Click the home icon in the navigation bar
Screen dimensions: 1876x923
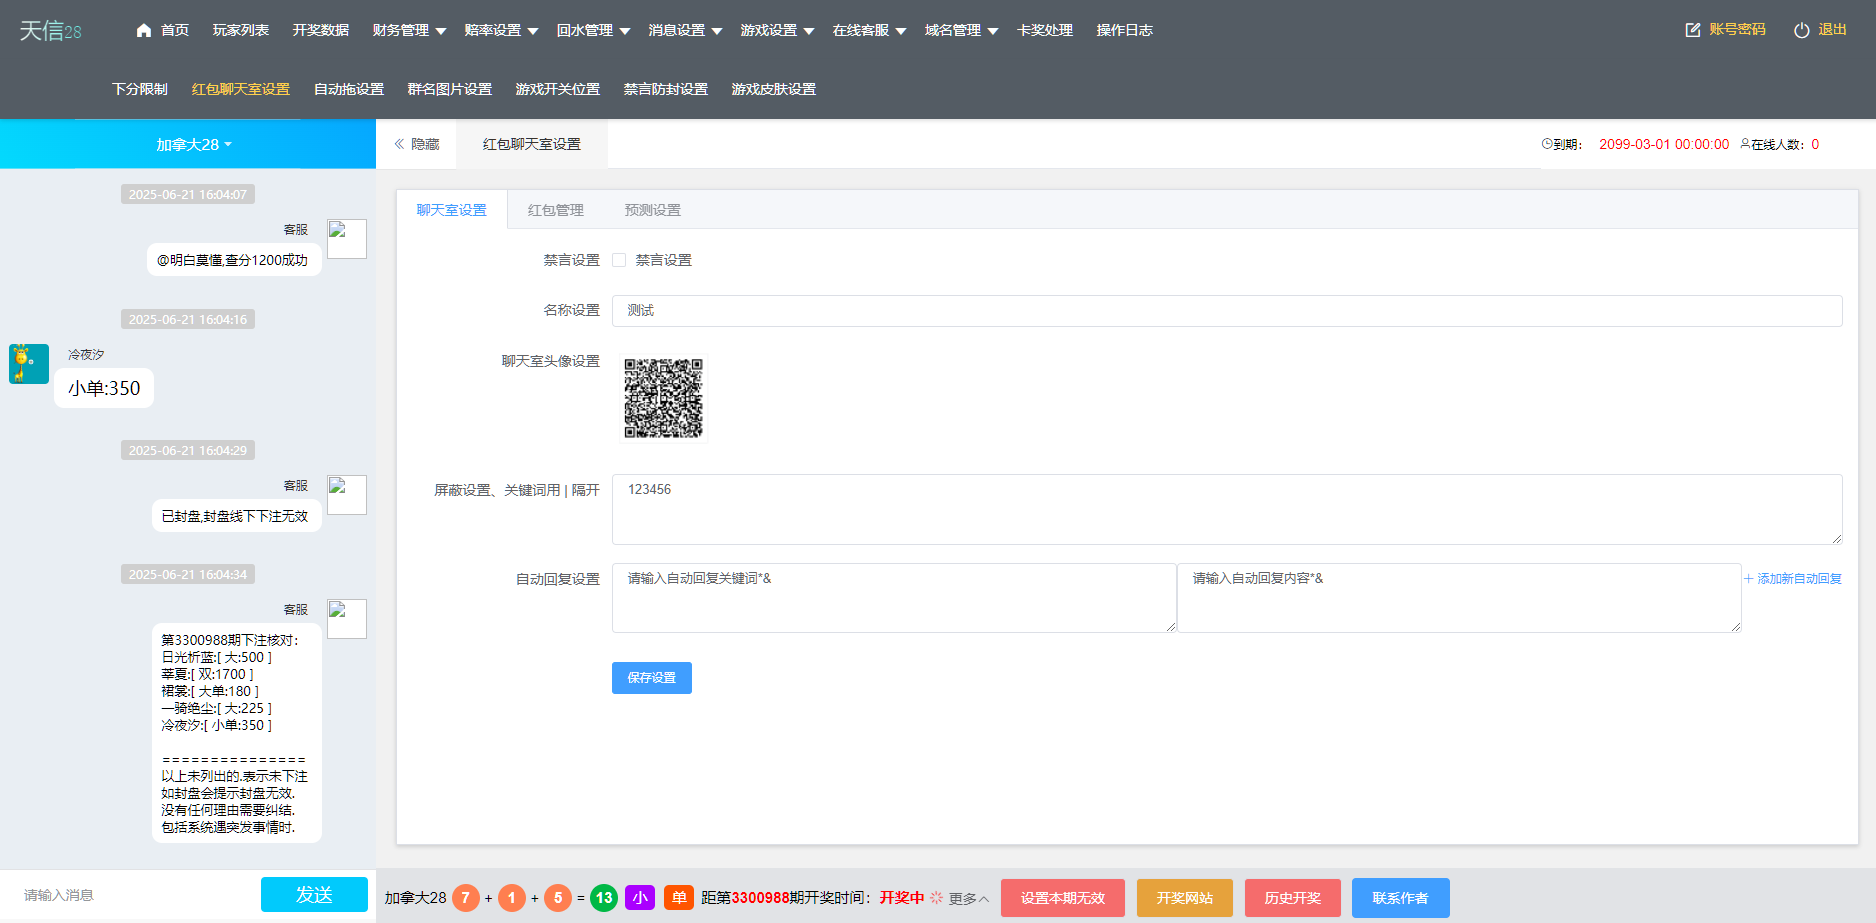[x=143, y=30]
